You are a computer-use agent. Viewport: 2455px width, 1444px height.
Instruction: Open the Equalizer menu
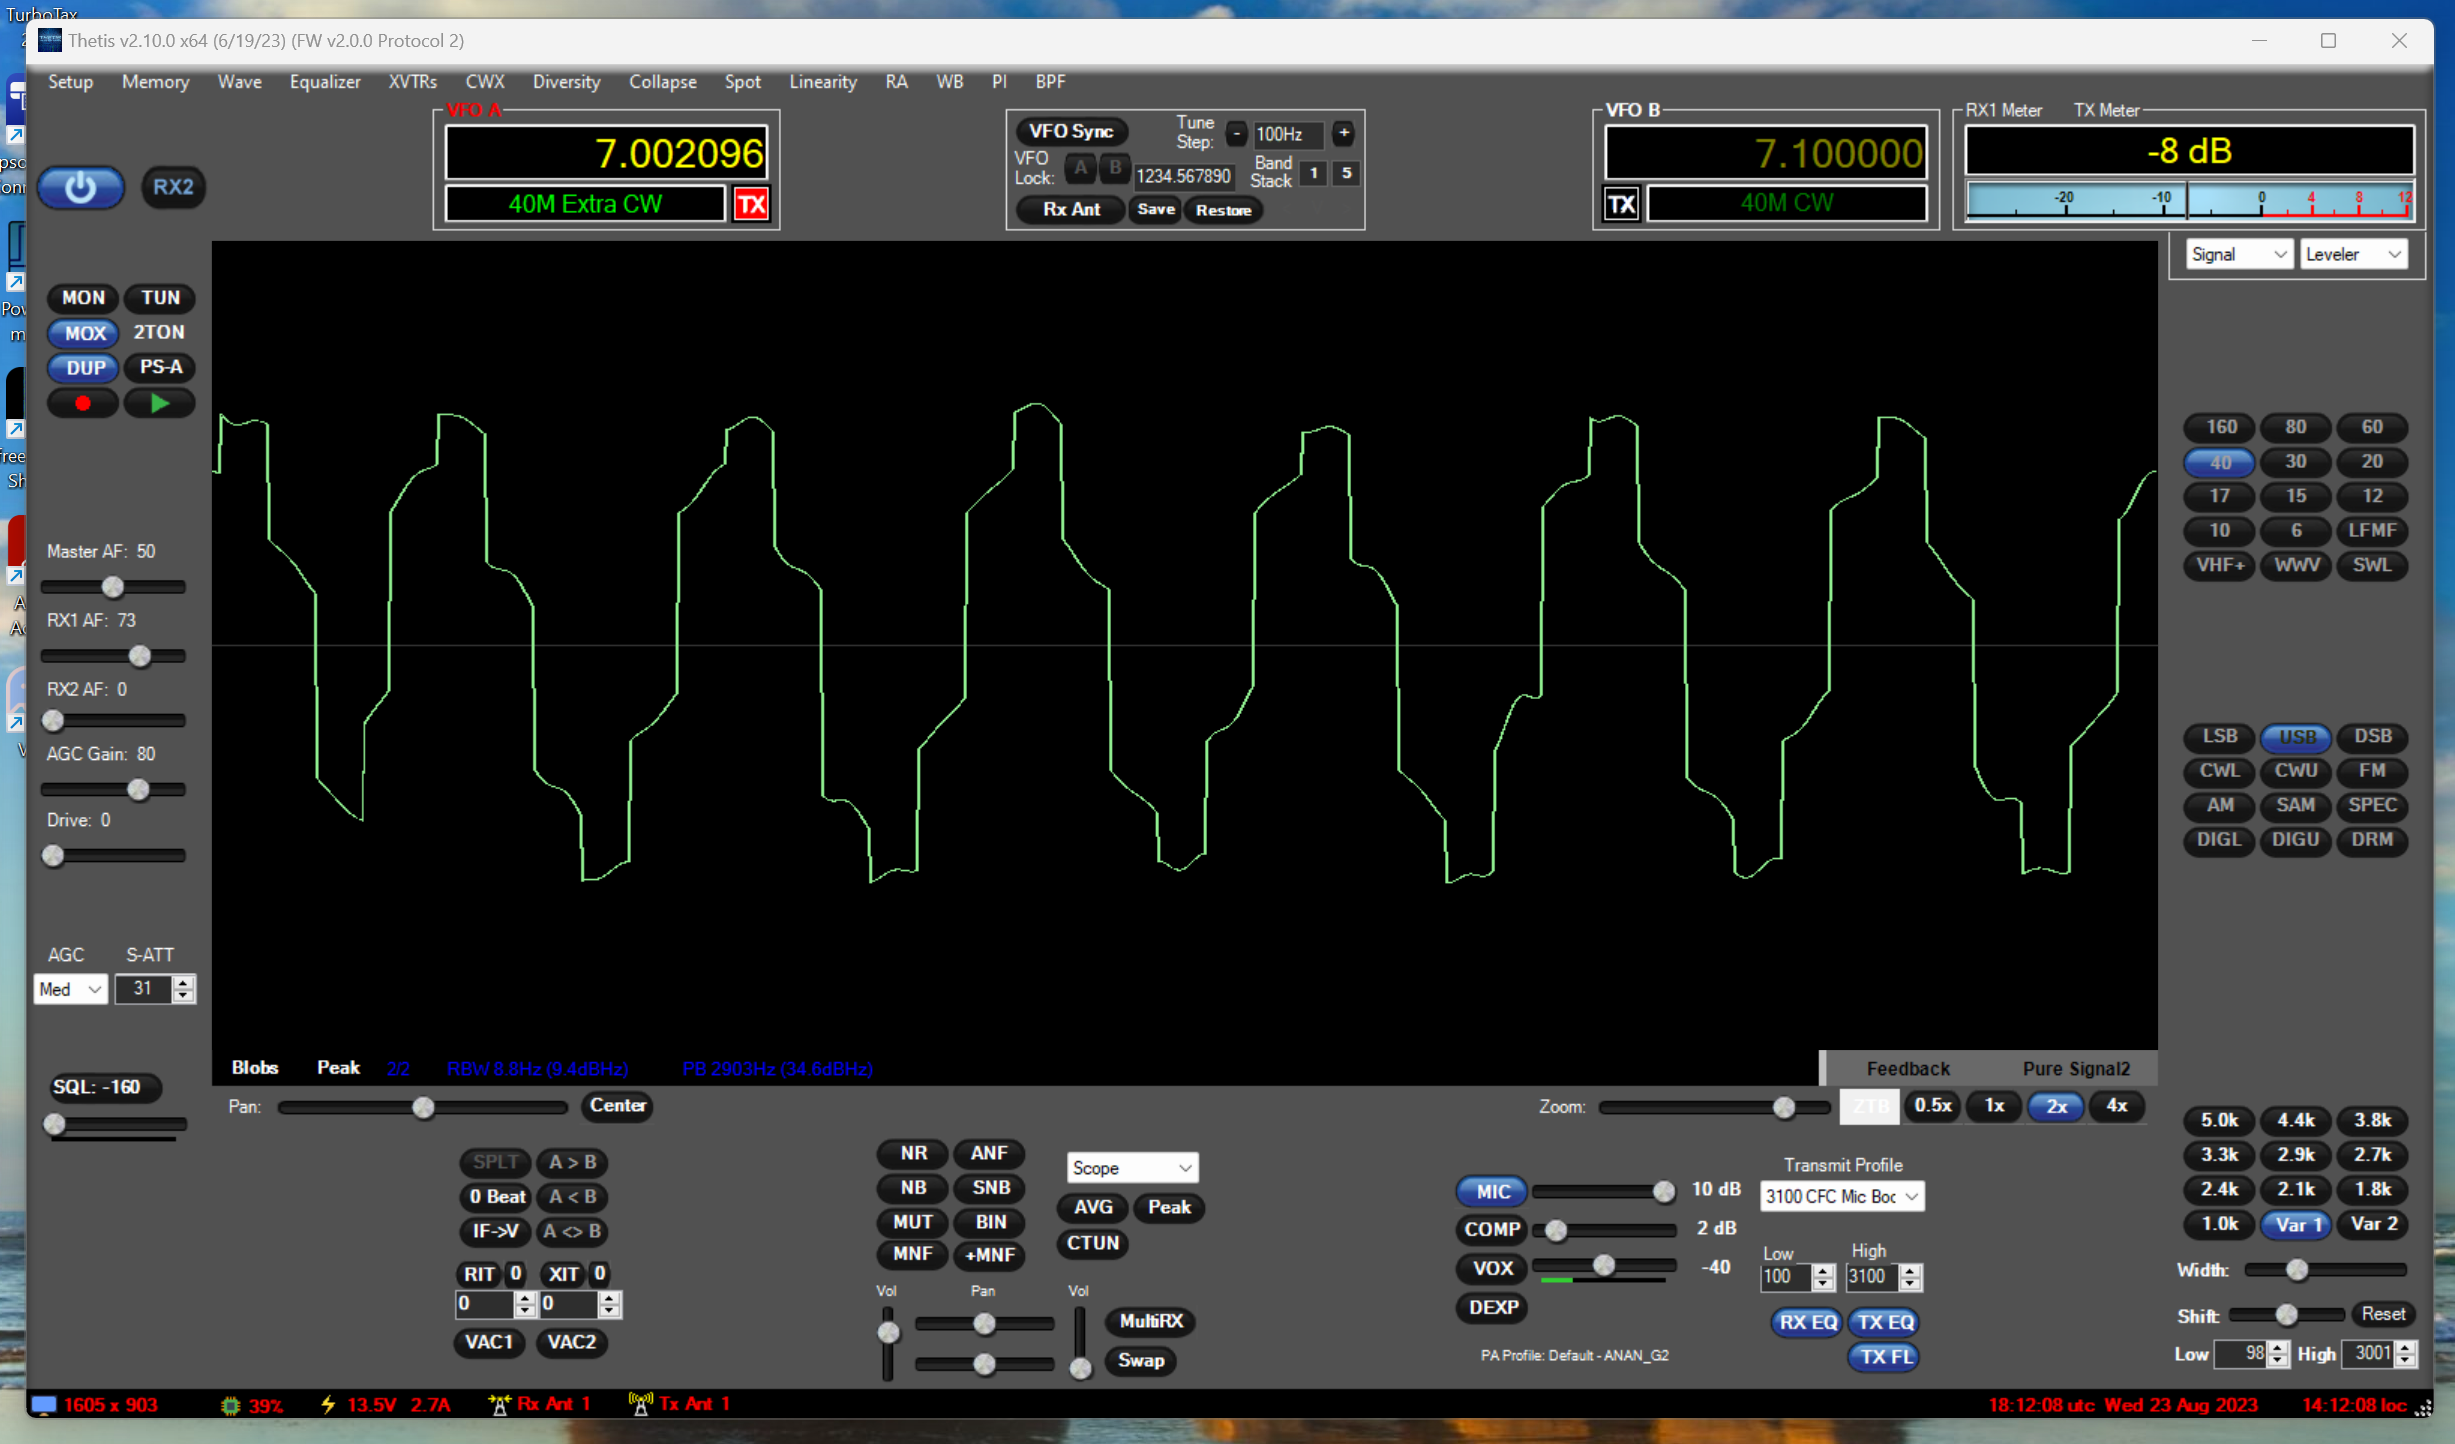click(325, 82)
